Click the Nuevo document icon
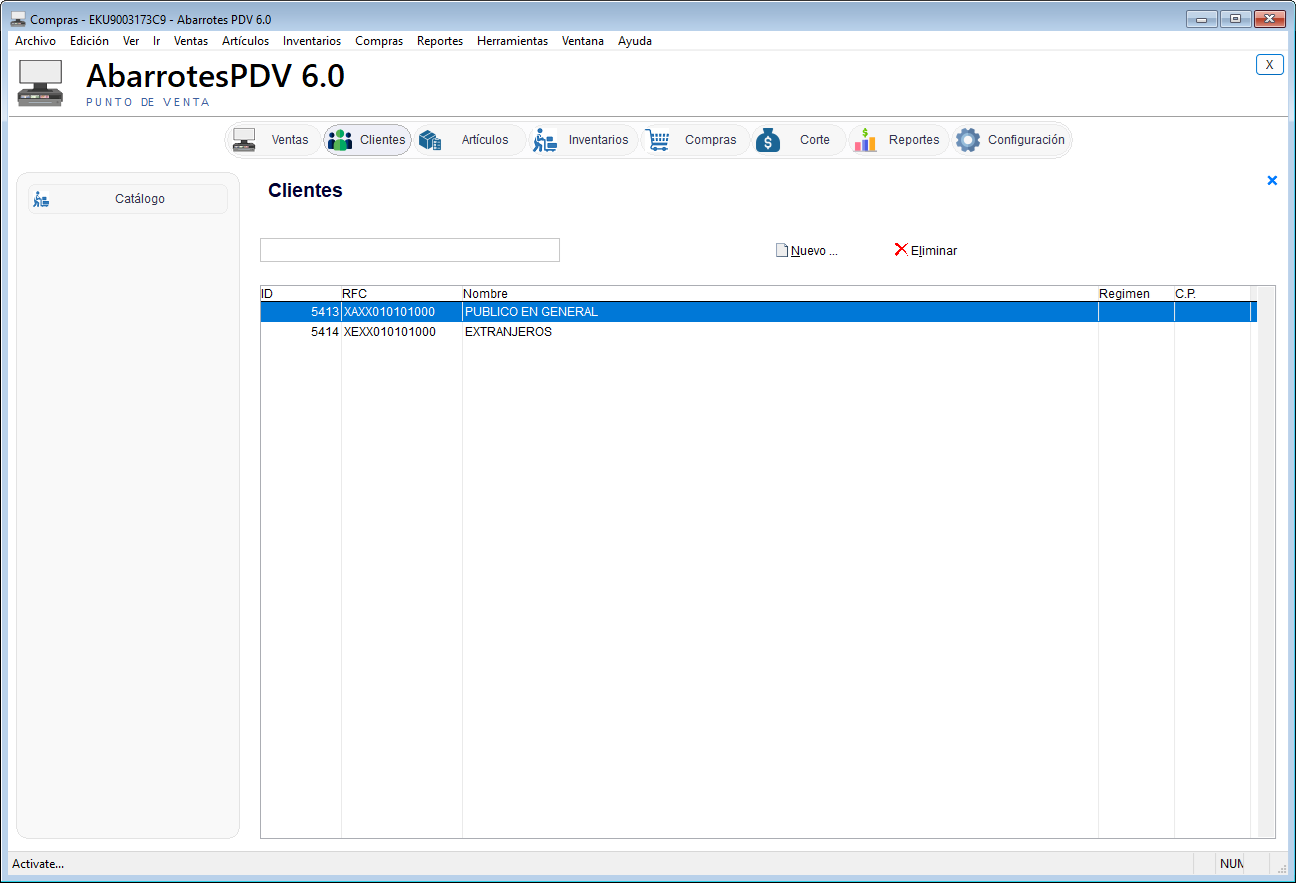 click(x=782, y=251)
